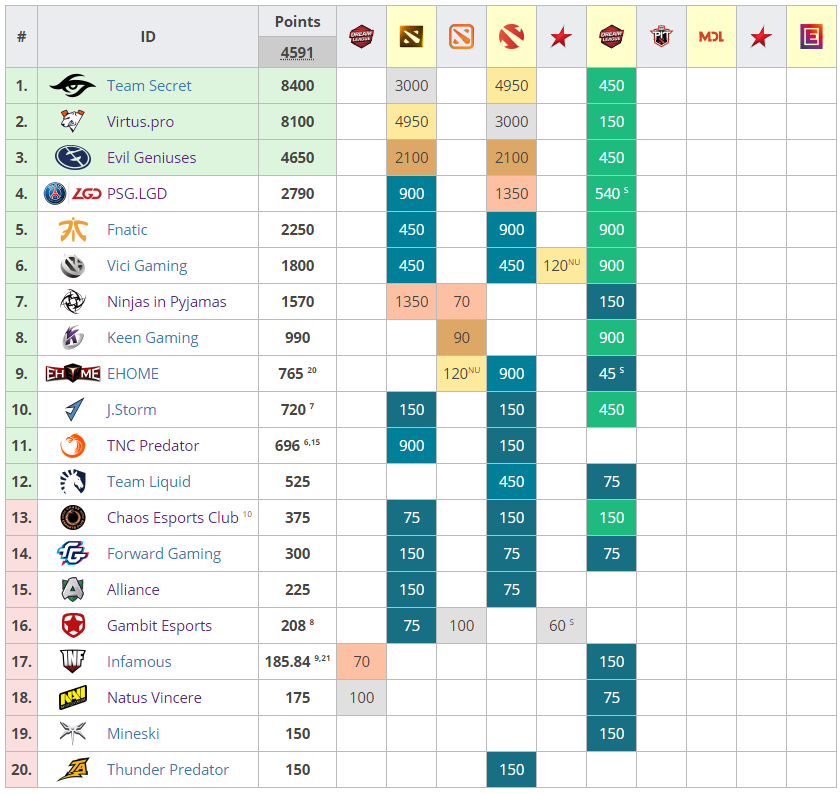Click the Forward Gaming logo
The height and width of the screenshot is (794, 840).
[x=73, y=553]
